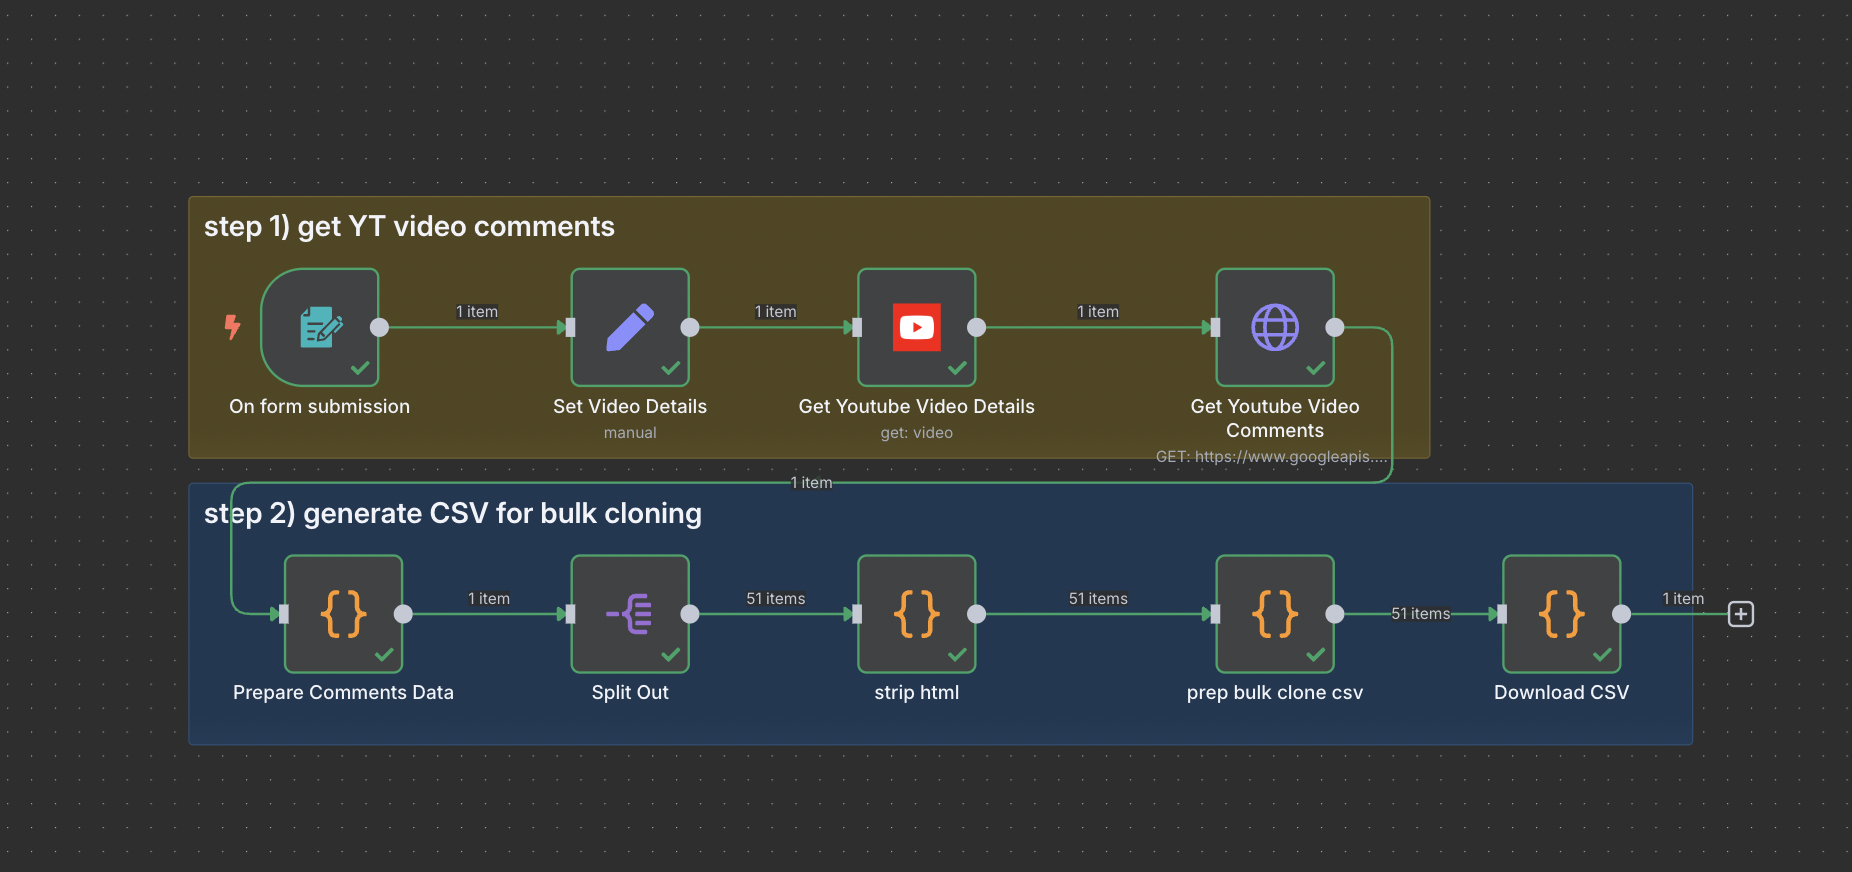Click the 'Set Video Details' node label
Image resolution: width=1852 pixels, height=872 pixels.
coord(630,407)
